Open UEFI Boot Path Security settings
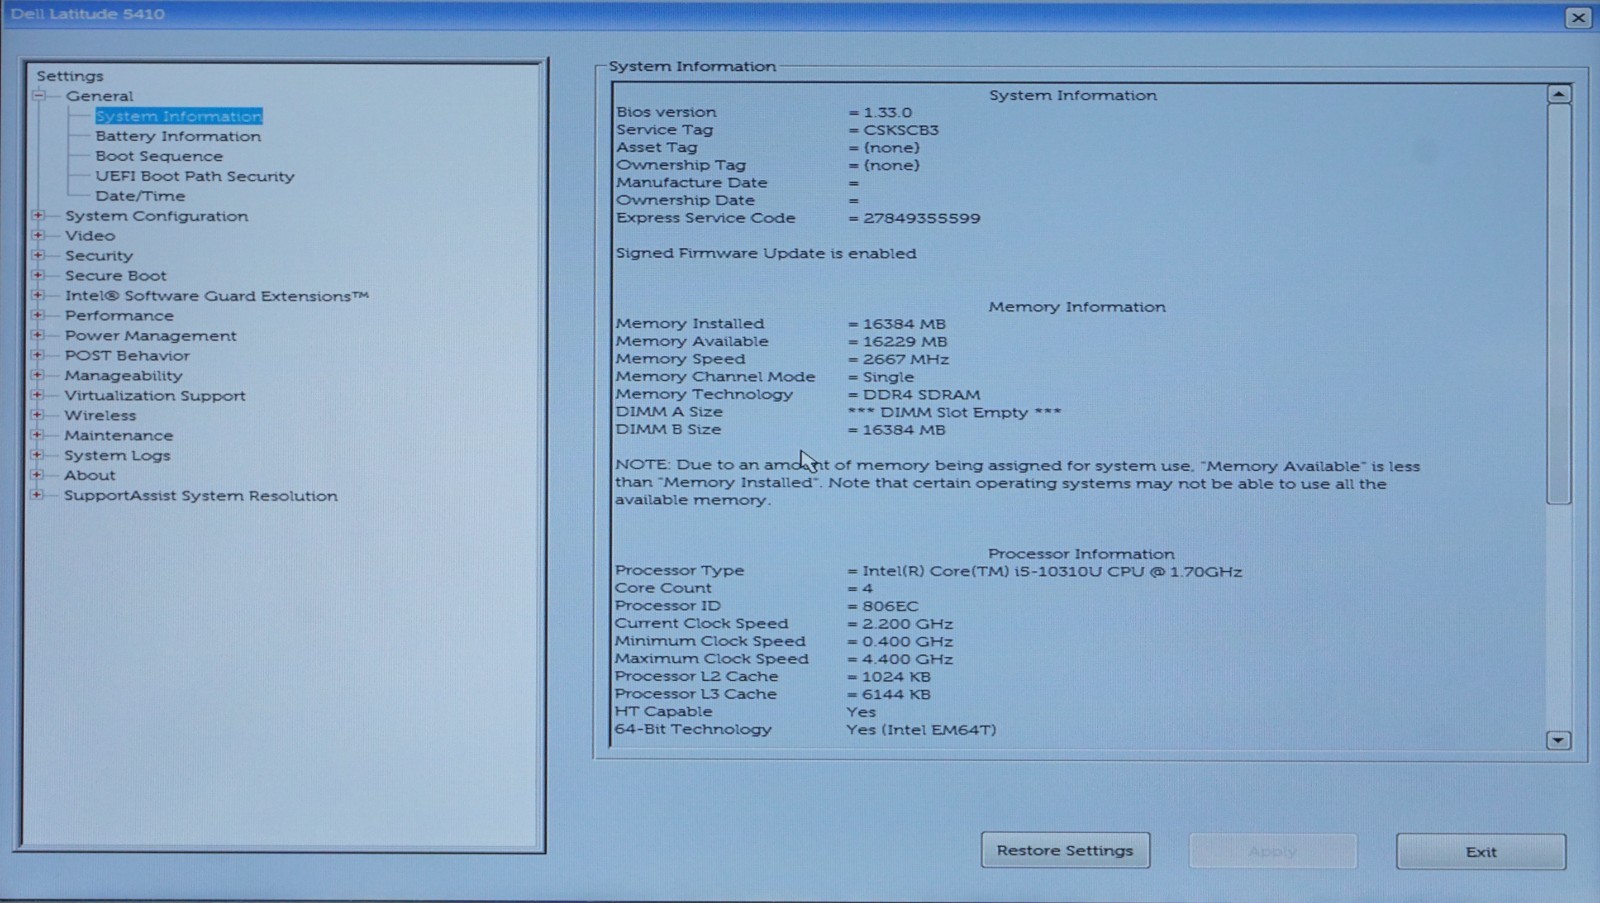The image size is (1600, 903). (195, 176)
